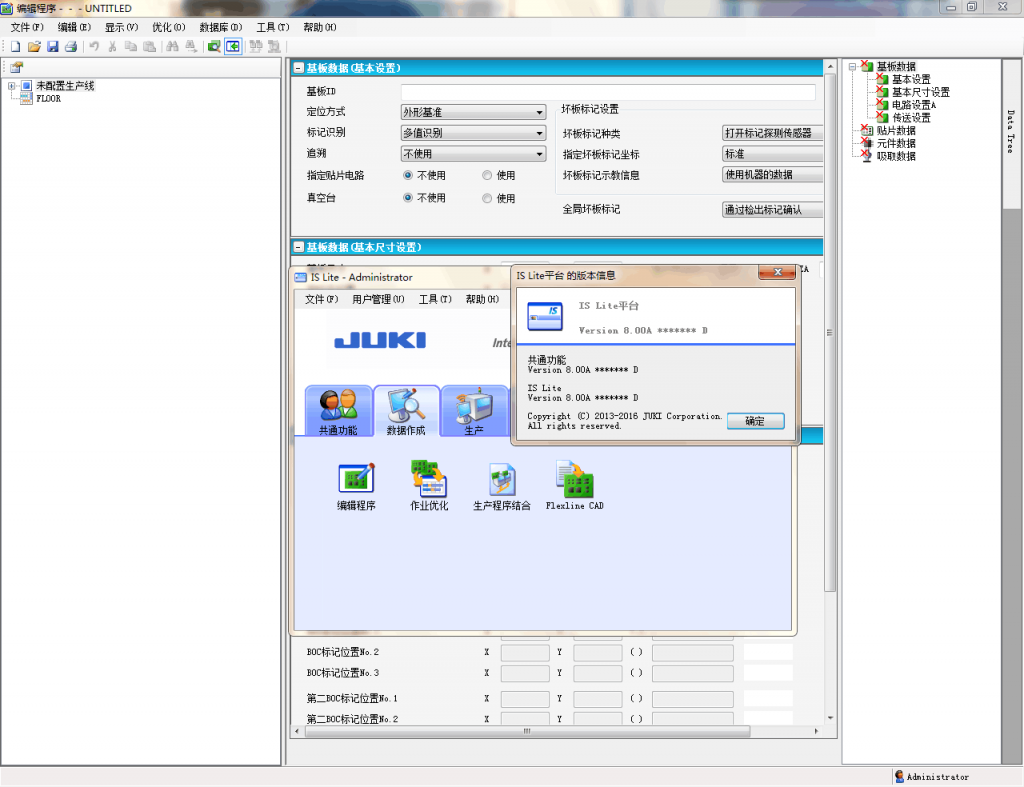The height and width of the screenshot is (787, 1024).
Task: Click the Open folder toolbar icon
Action: 35,46
